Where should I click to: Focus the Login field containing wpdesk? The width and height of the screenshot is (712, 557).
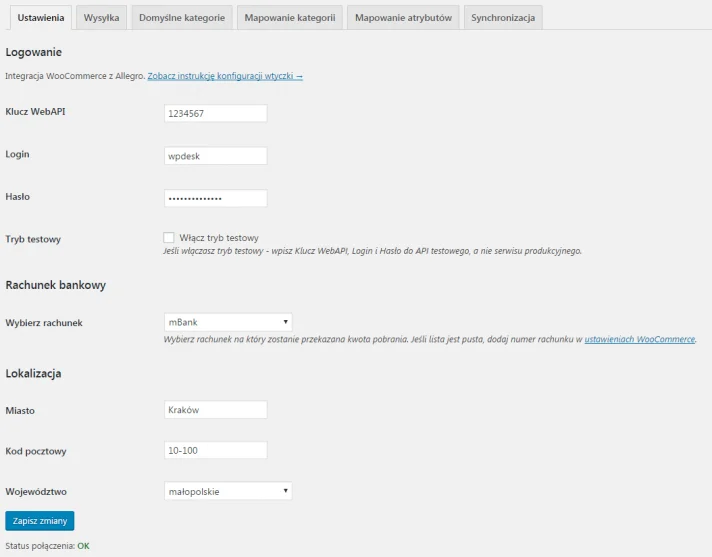pyautogui.click(x=216, y=156)
